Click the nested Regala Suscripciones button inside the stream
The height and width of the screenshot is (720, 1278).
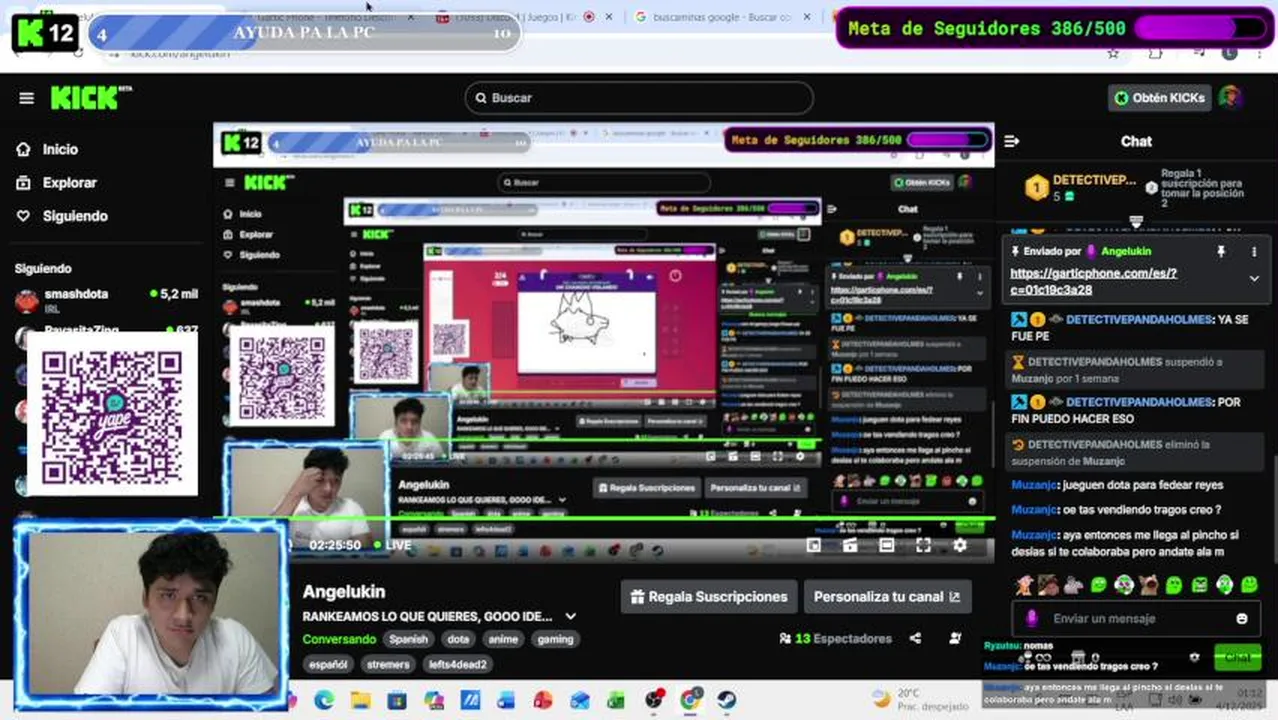(646, 488)
